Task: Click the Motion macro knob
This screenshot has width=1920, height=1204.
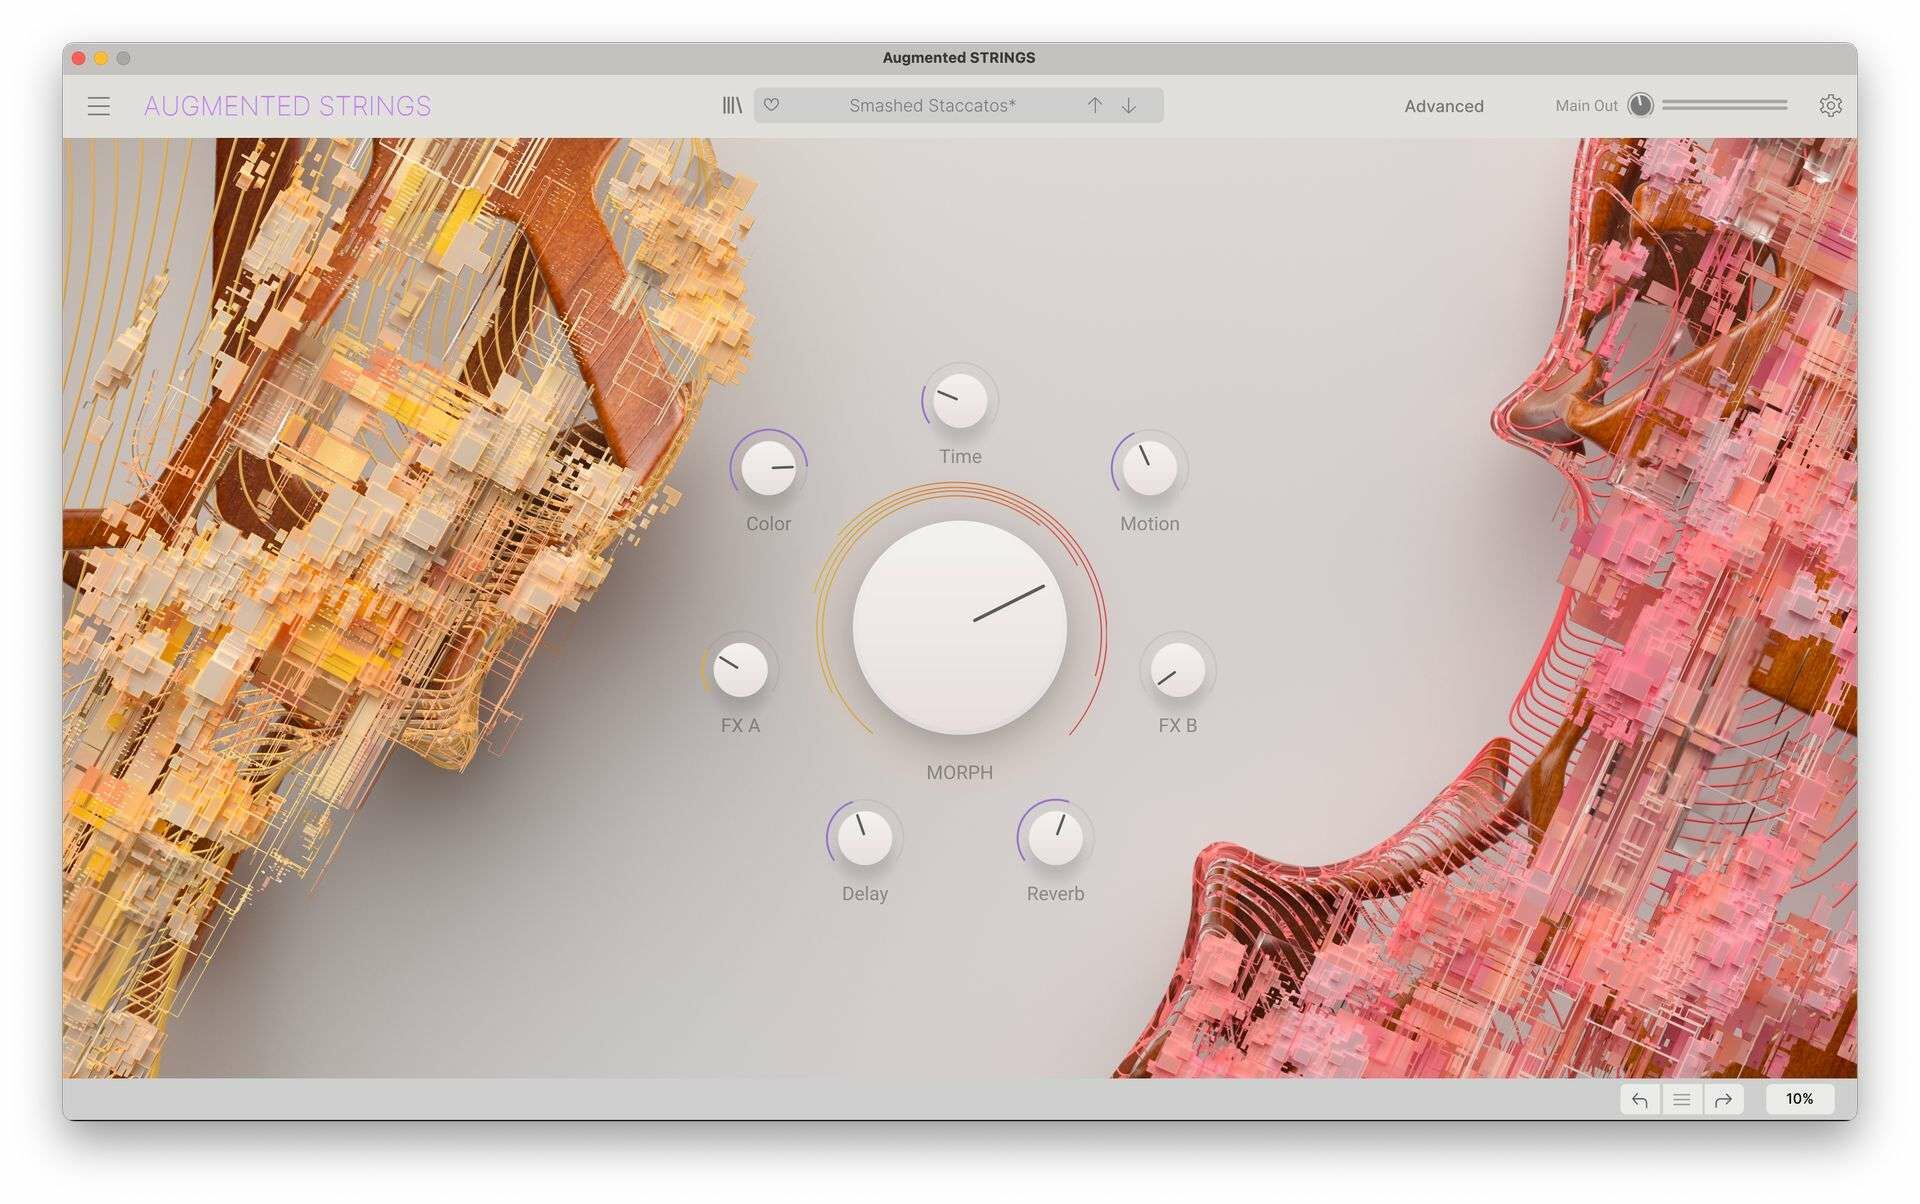Action: tap(1149, 468)
